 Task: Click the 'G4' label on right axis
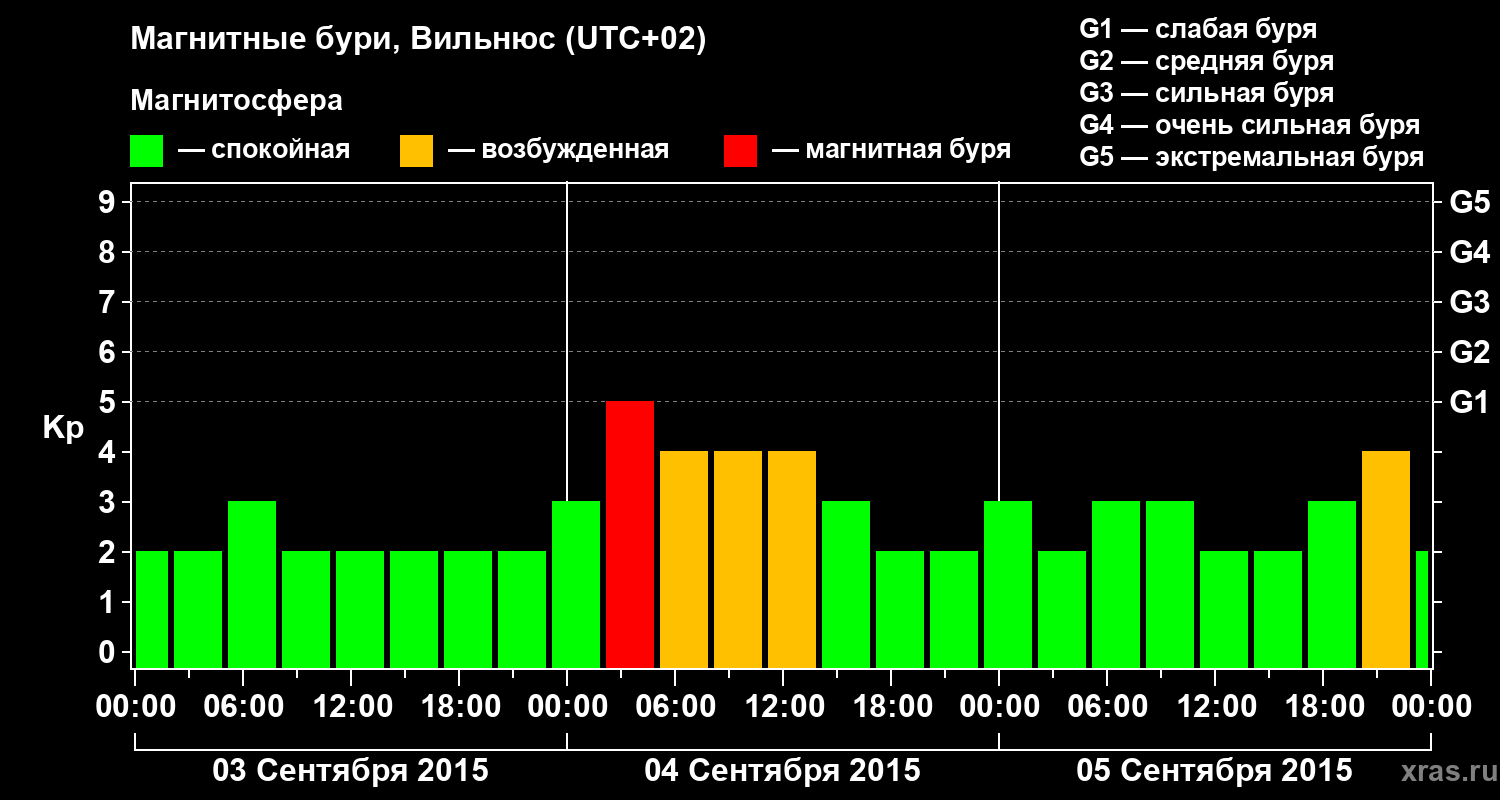tap(1470, 253)
